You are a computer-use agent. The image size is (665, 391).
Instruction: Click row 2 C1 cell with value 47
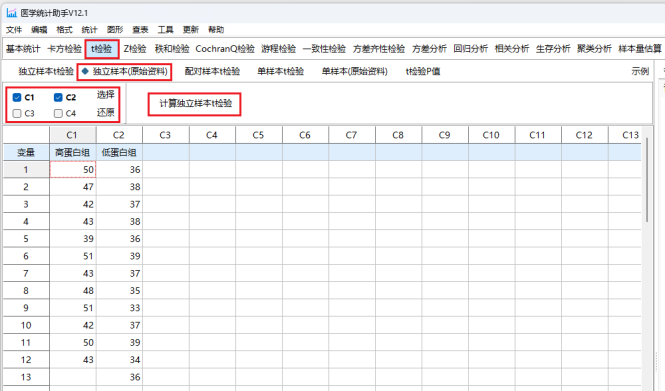[73, 187]
